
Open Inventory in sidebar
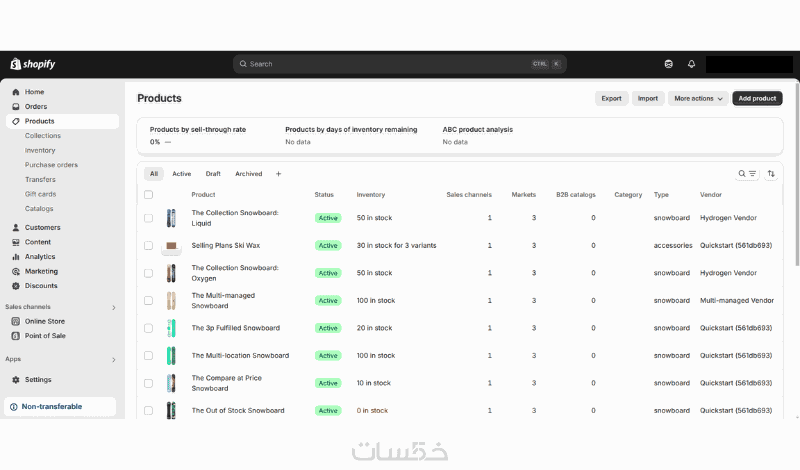point(40,151)
